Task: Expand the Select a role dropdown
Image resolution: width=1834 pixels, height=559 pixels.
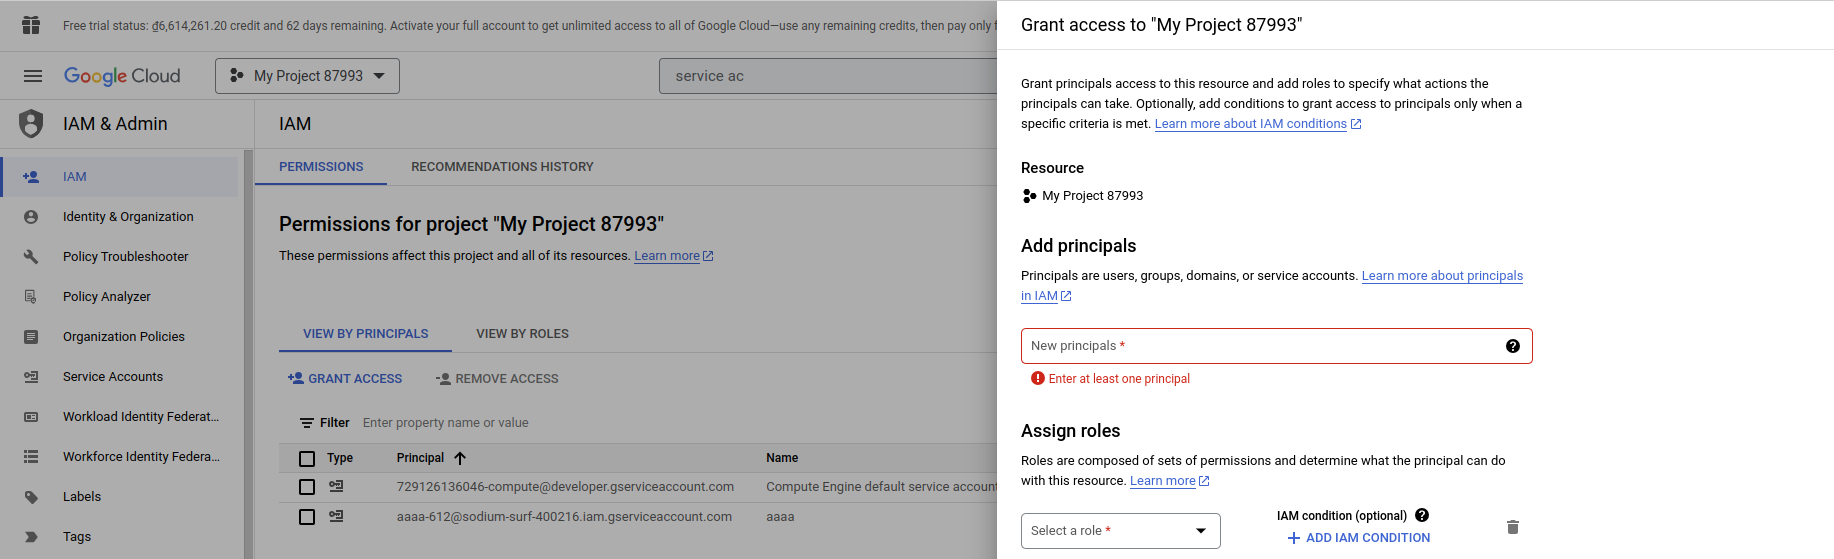Action: (x=1120, y=531)
